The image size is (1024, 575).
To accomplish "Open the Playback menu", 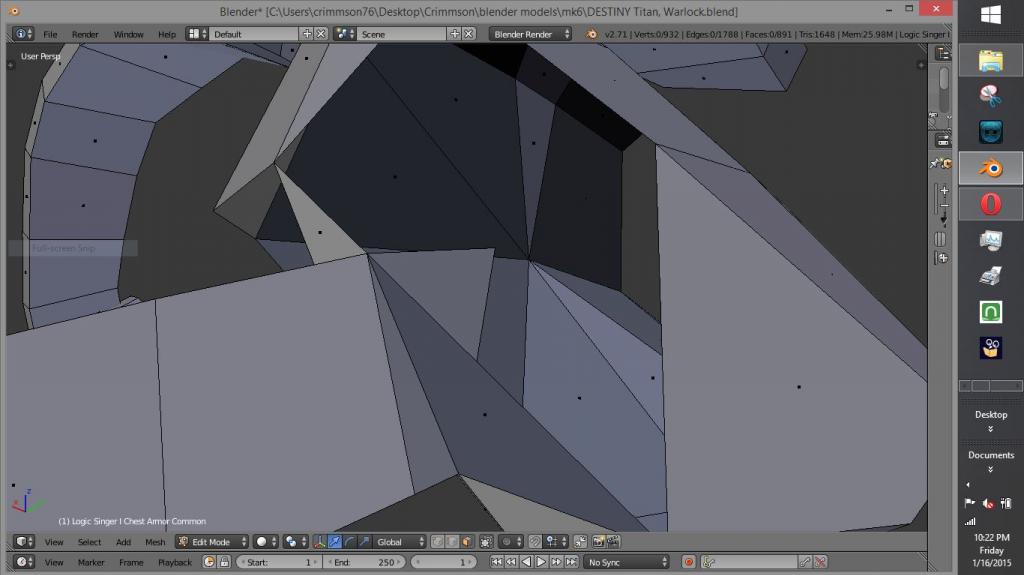I will point(175,563).
